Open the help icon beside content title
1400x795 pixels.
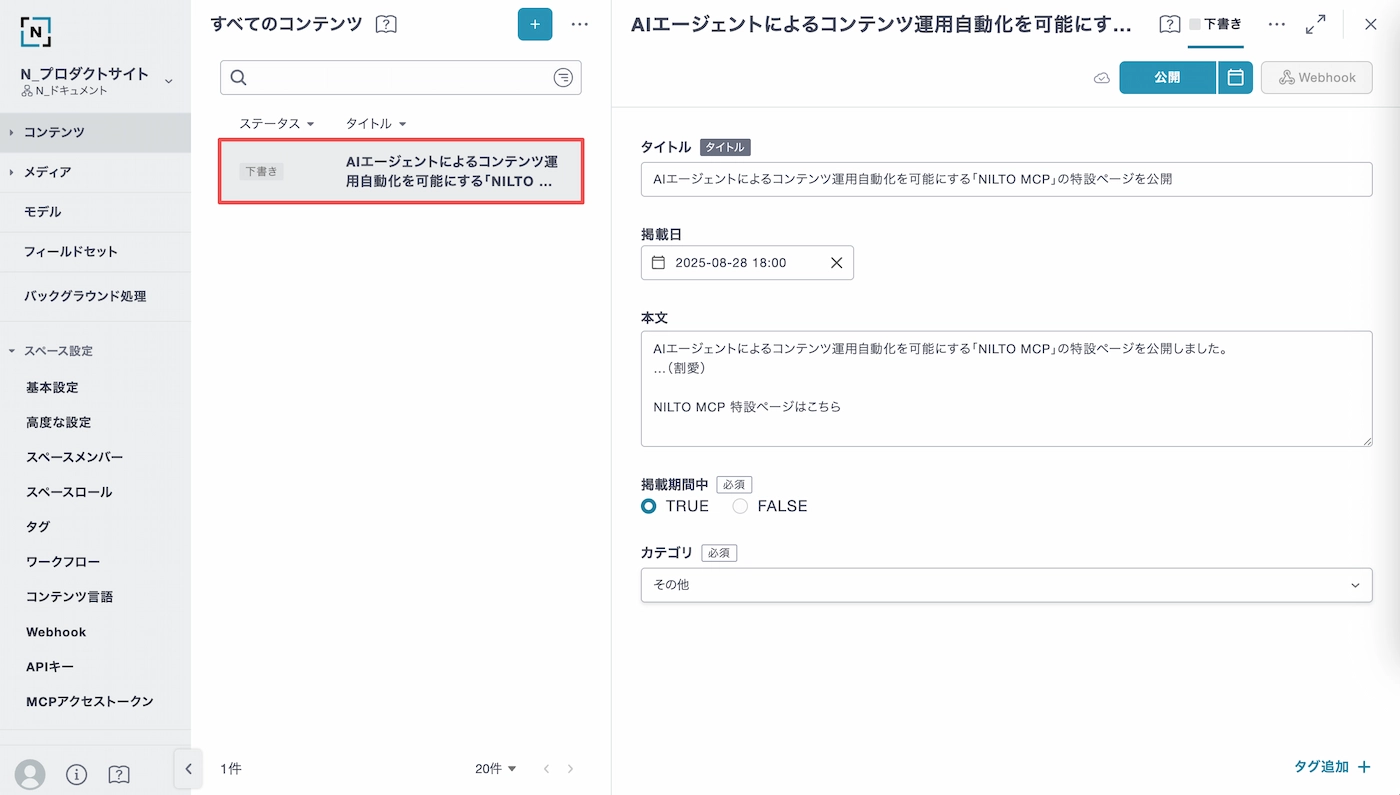pos(1170,24)
